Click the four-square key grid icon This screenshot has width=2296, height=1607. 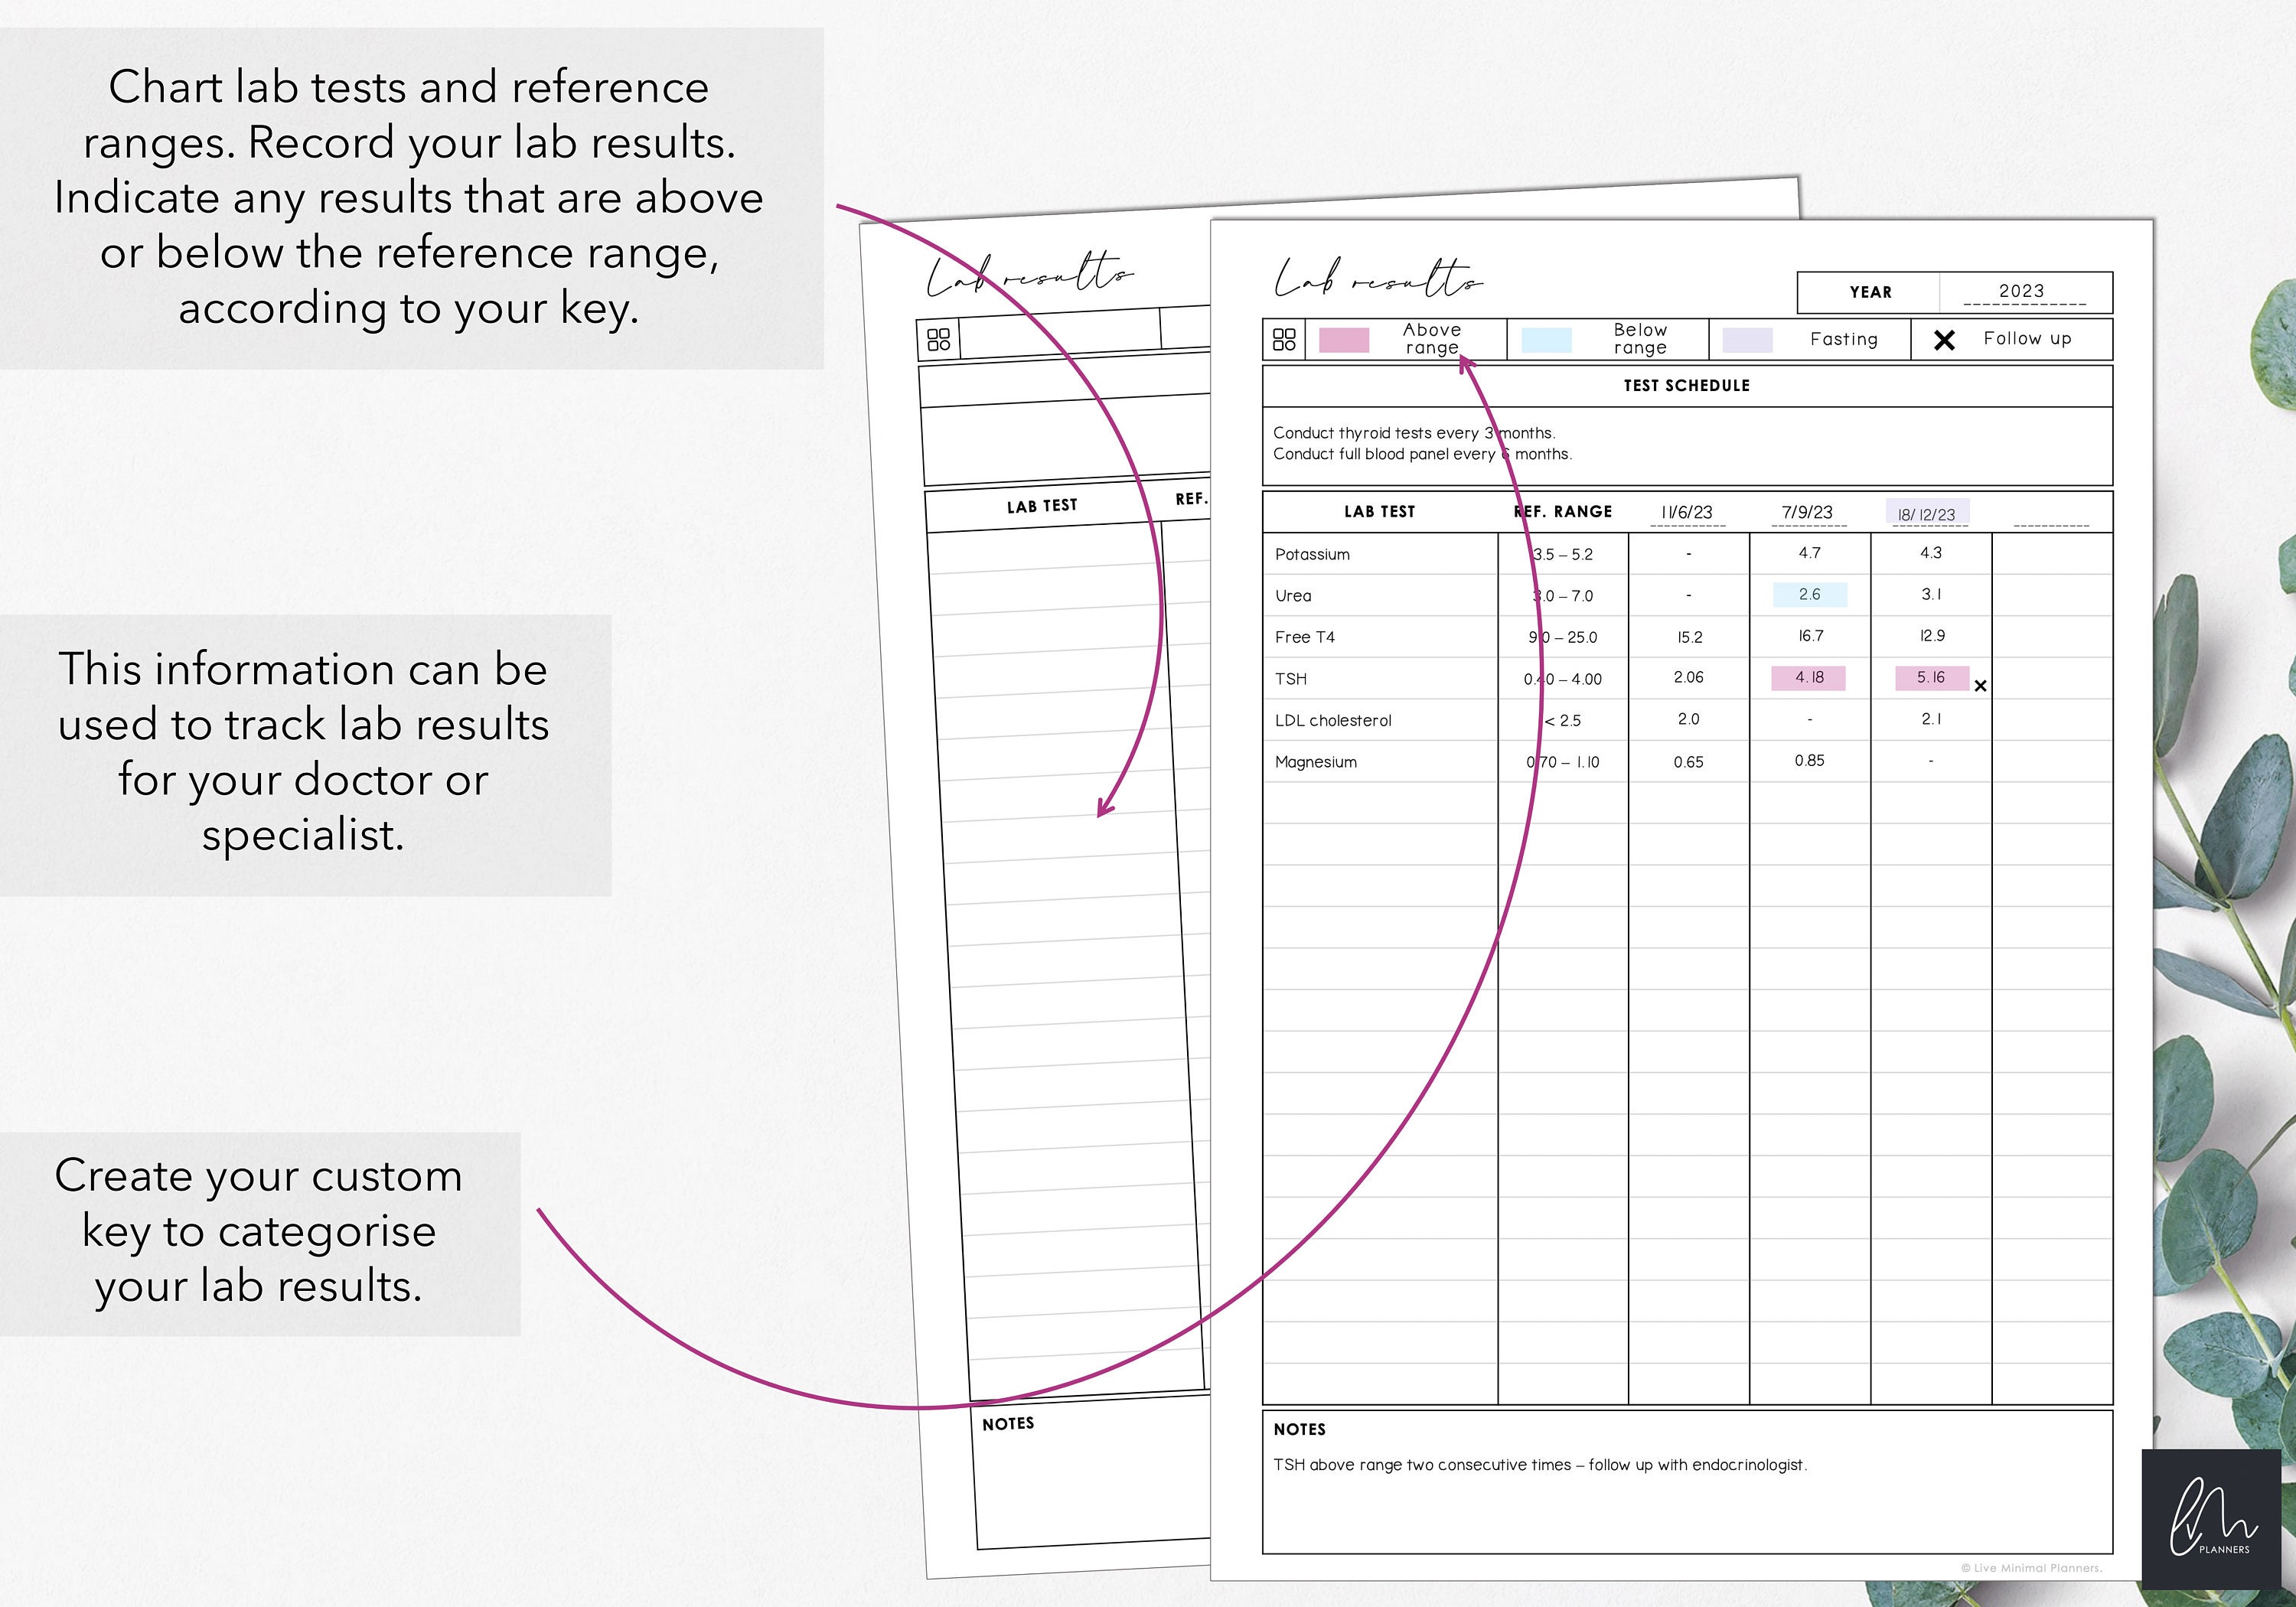pyautogui.click(x=1284, y=338)
